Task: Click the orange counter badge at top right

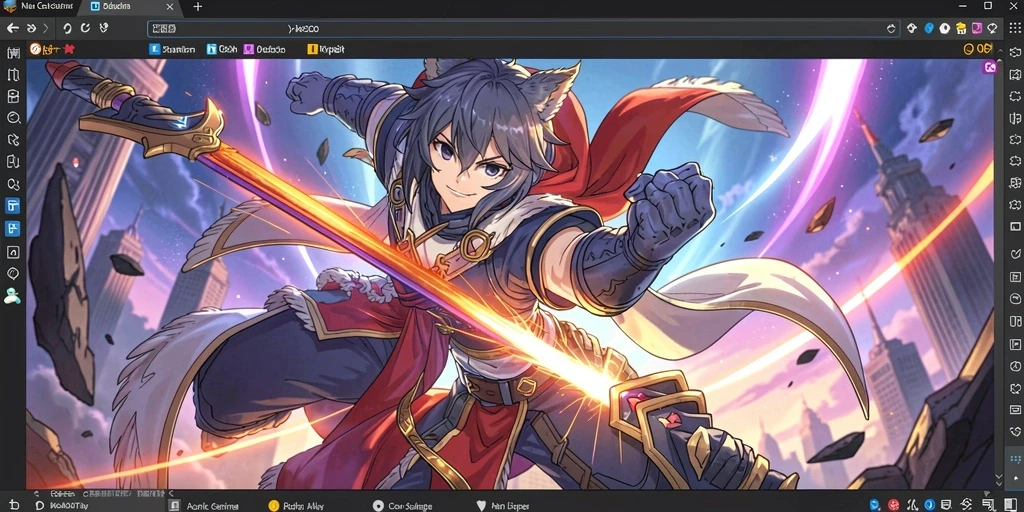Action: pos(977,49)
